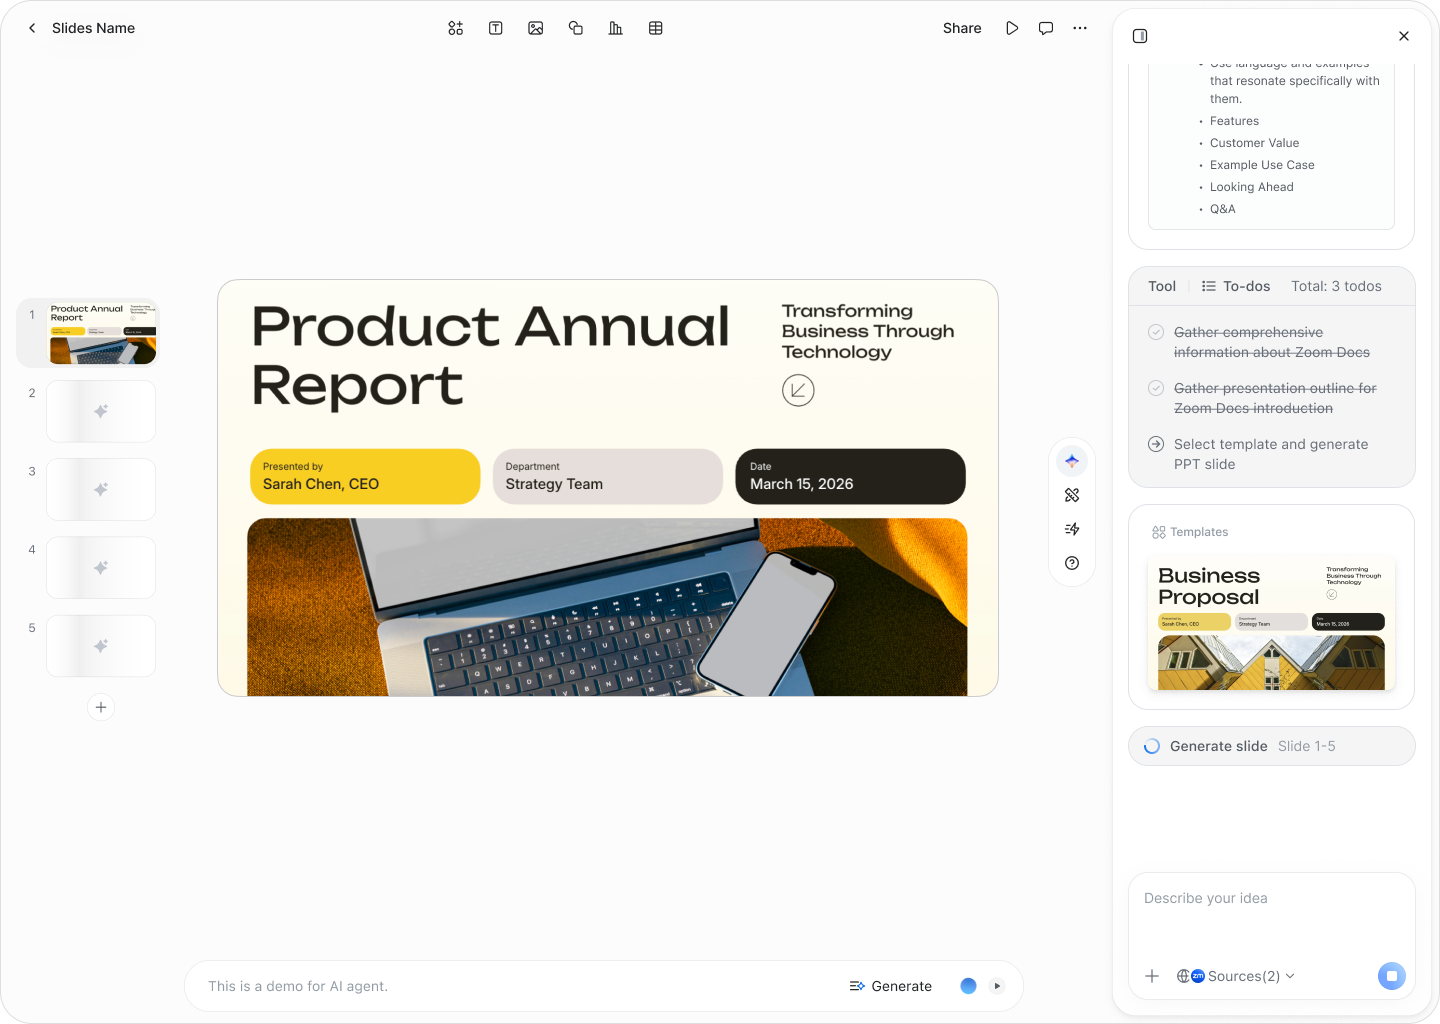Insert a chart into the slide
This screenshot has width=1440, height=1024.
click(x=616, y=28)
